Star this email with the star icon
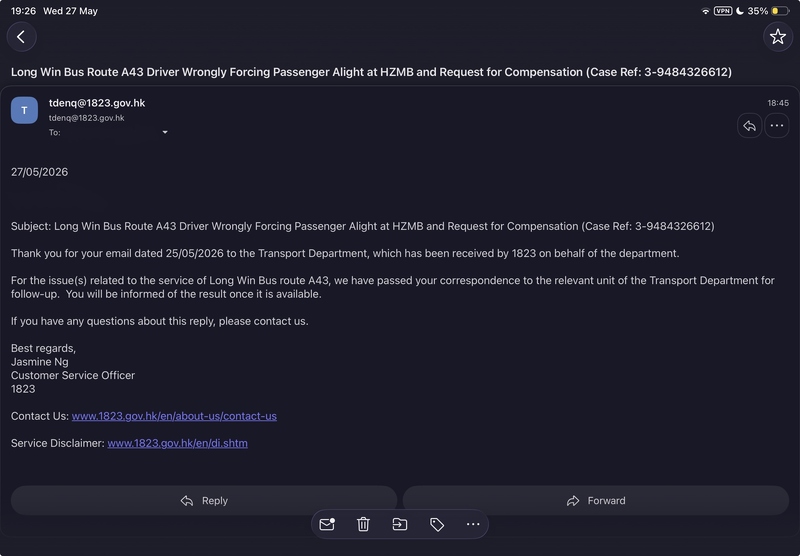This screenshot has width=800, height=556. tap(778, 37)
